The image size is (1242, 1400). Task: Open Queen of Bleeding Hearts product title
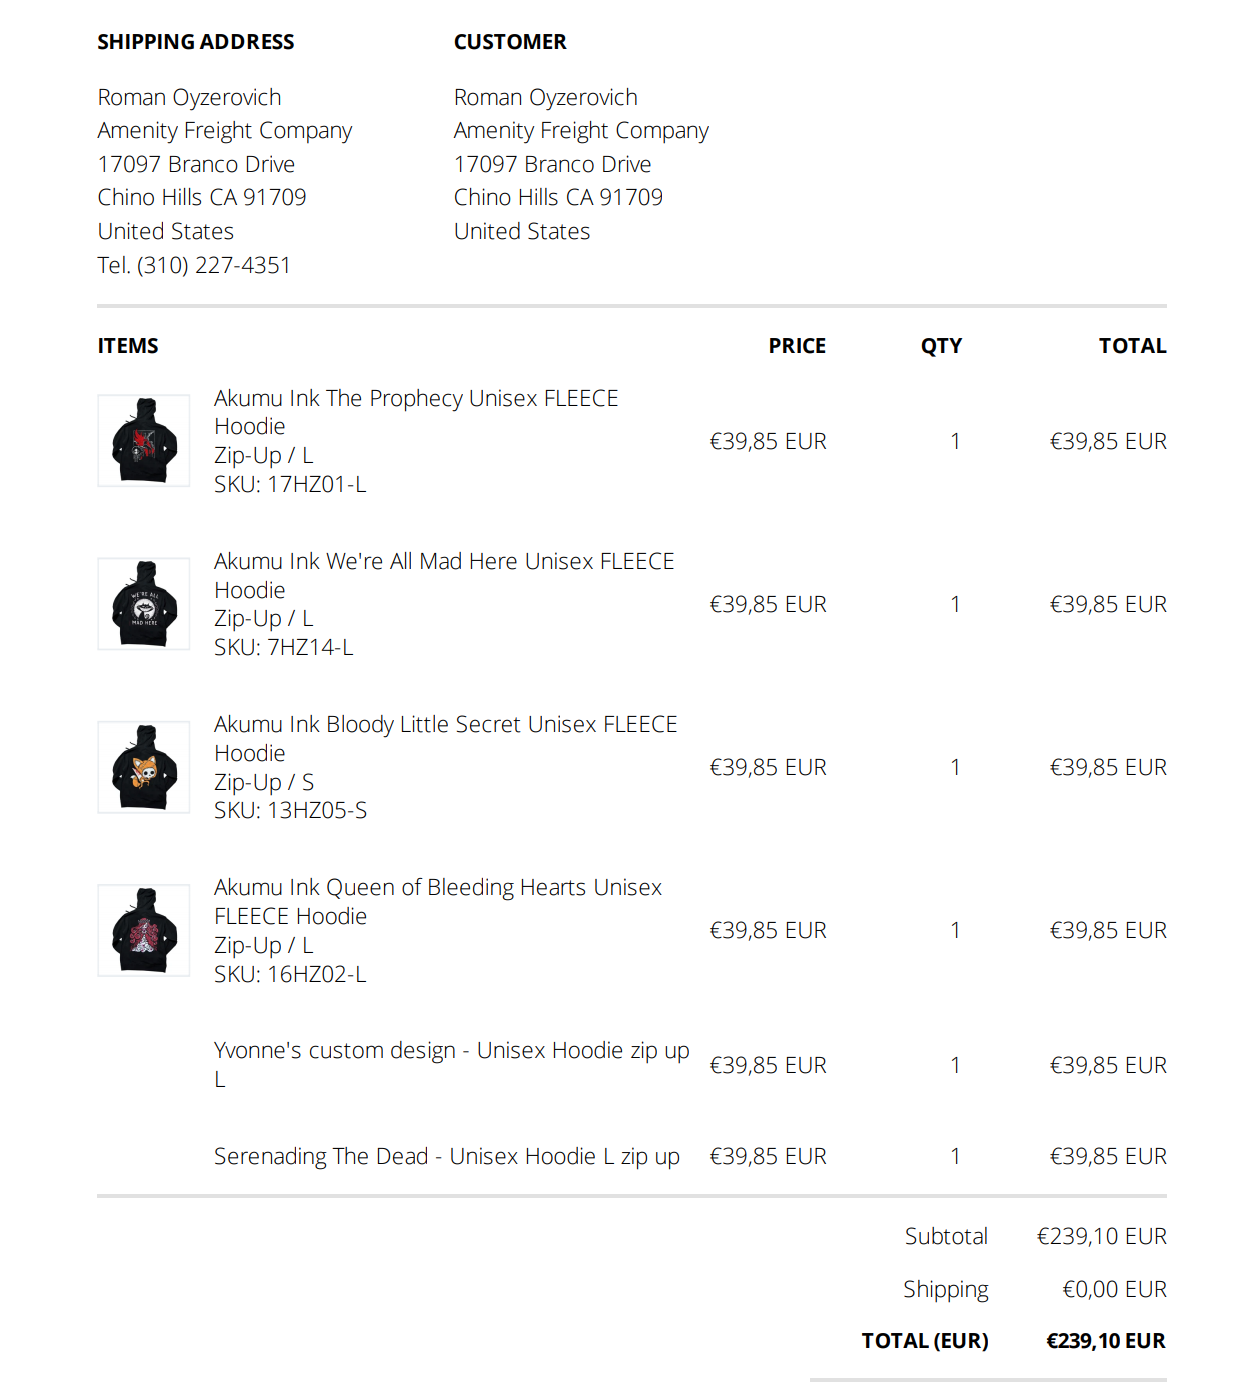(438, 888)
